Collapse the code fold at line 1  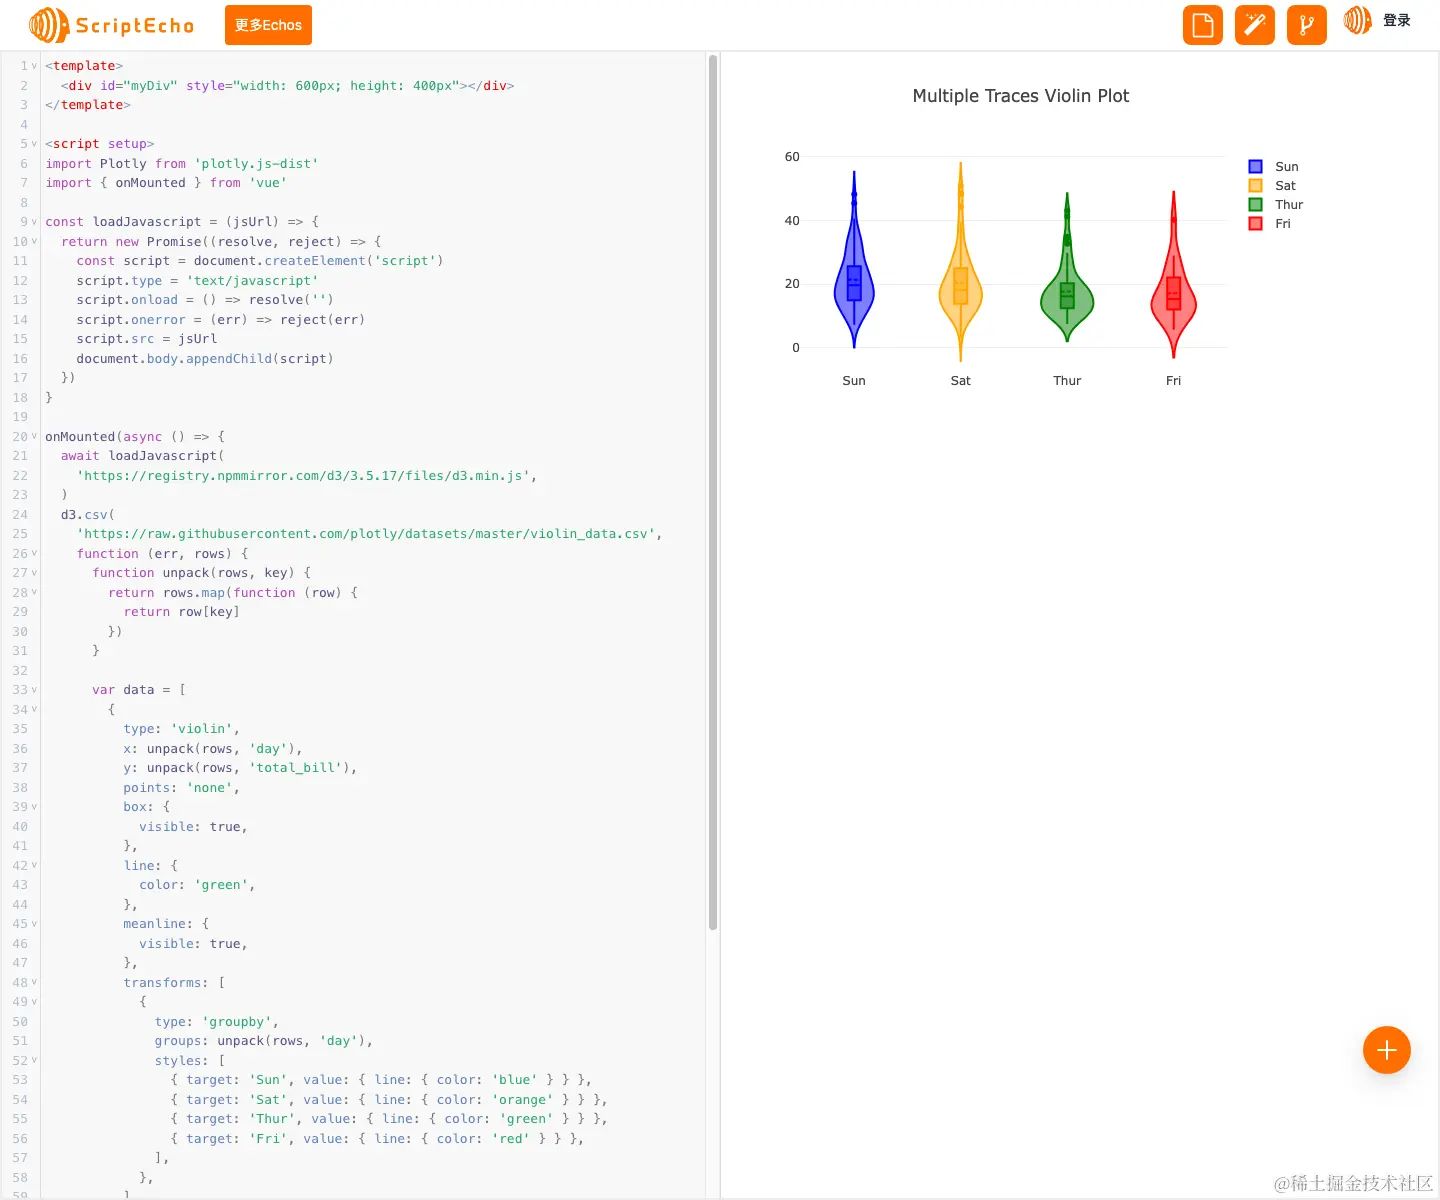[x=34, y=66]
